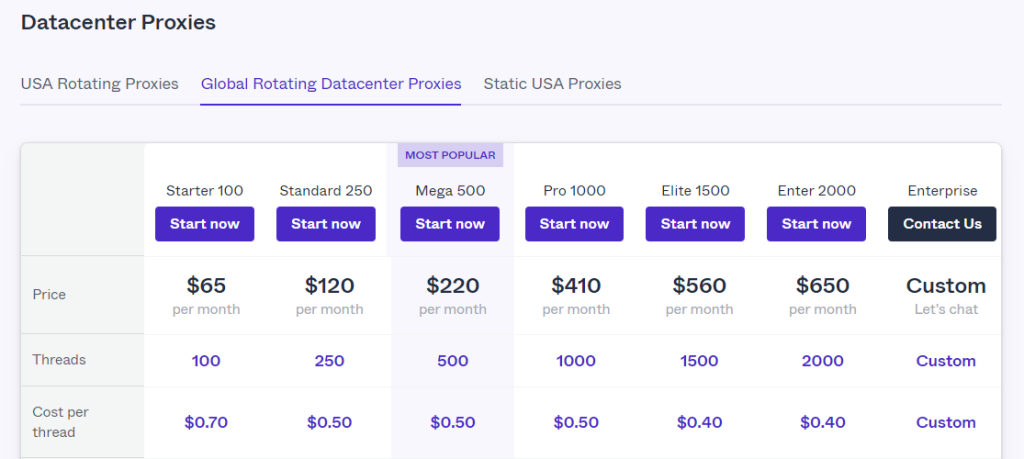Click the Enterprise plan name
The image size is (1024, 459).
pos(942,190)
